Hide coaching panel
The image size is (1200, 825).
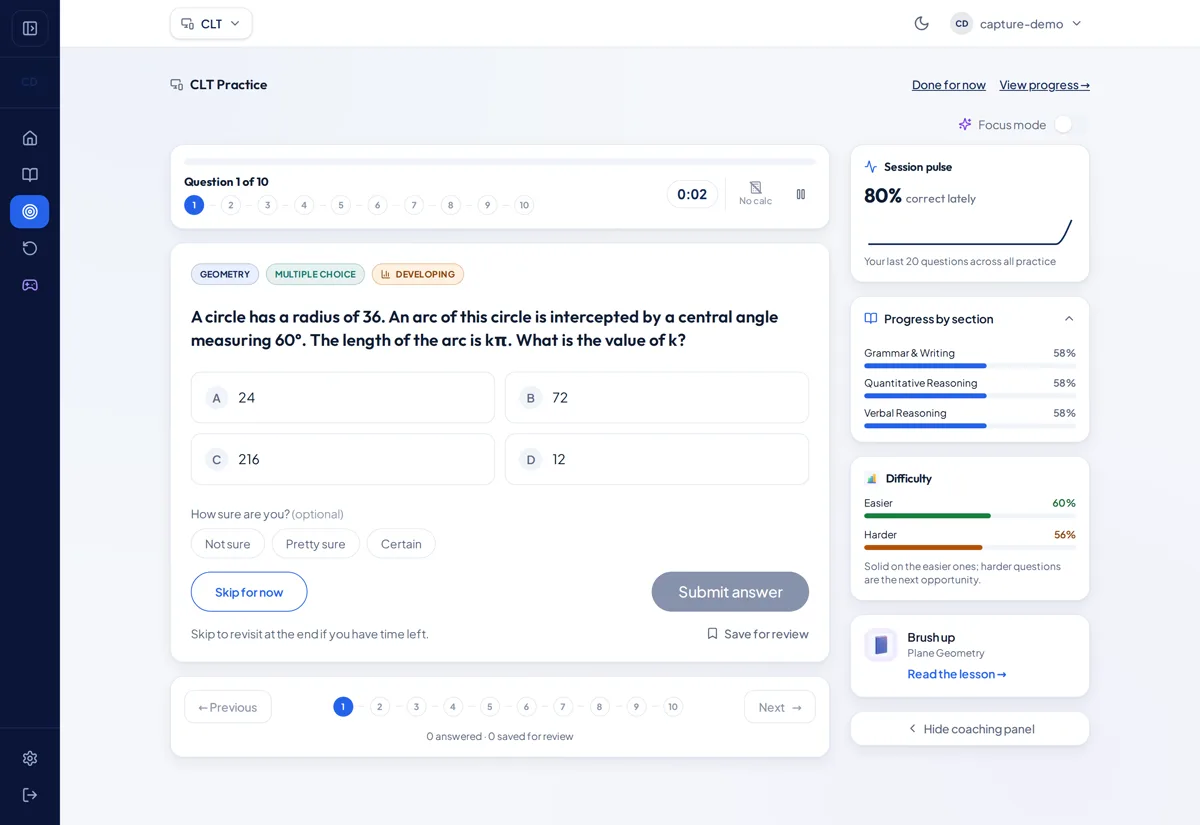970,729
